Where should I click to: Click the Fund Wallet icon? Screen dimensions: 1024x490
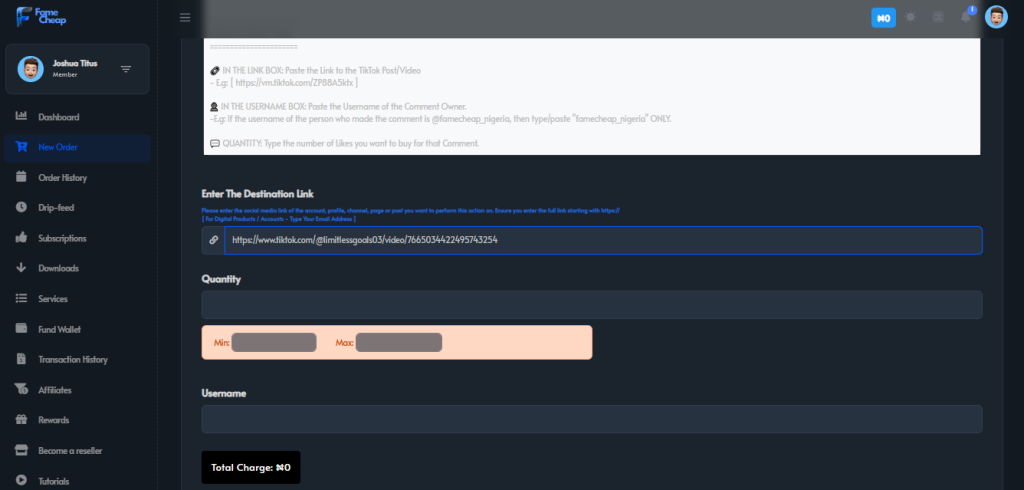tap(22, 329)
